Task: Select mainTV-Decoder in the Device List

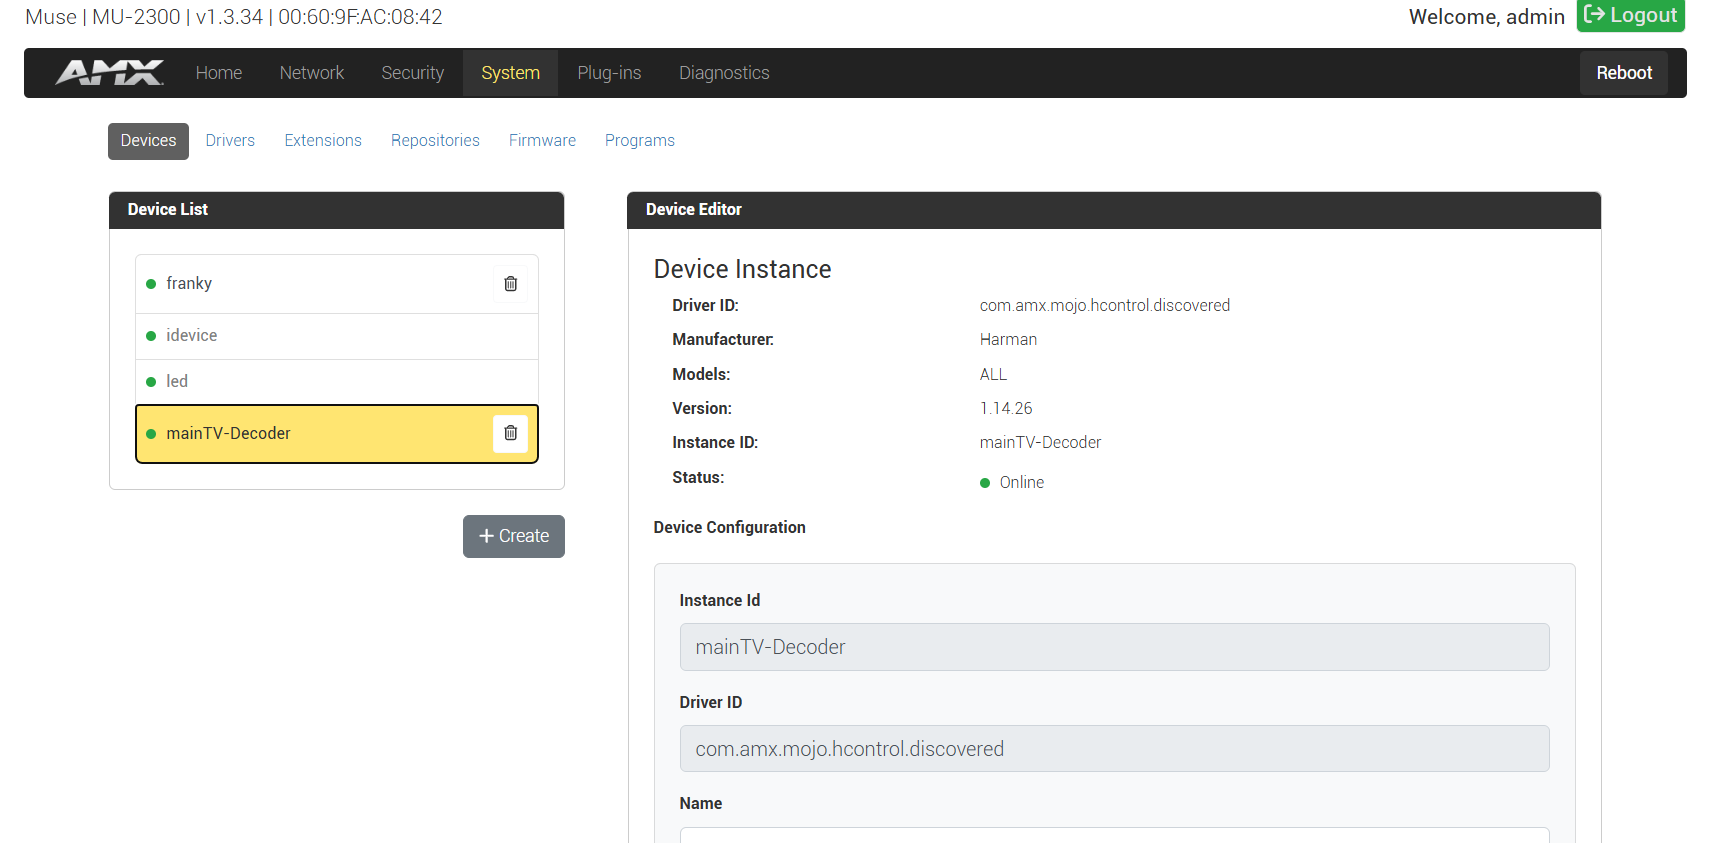Action: pyautogui.click(x=228, y=434)
